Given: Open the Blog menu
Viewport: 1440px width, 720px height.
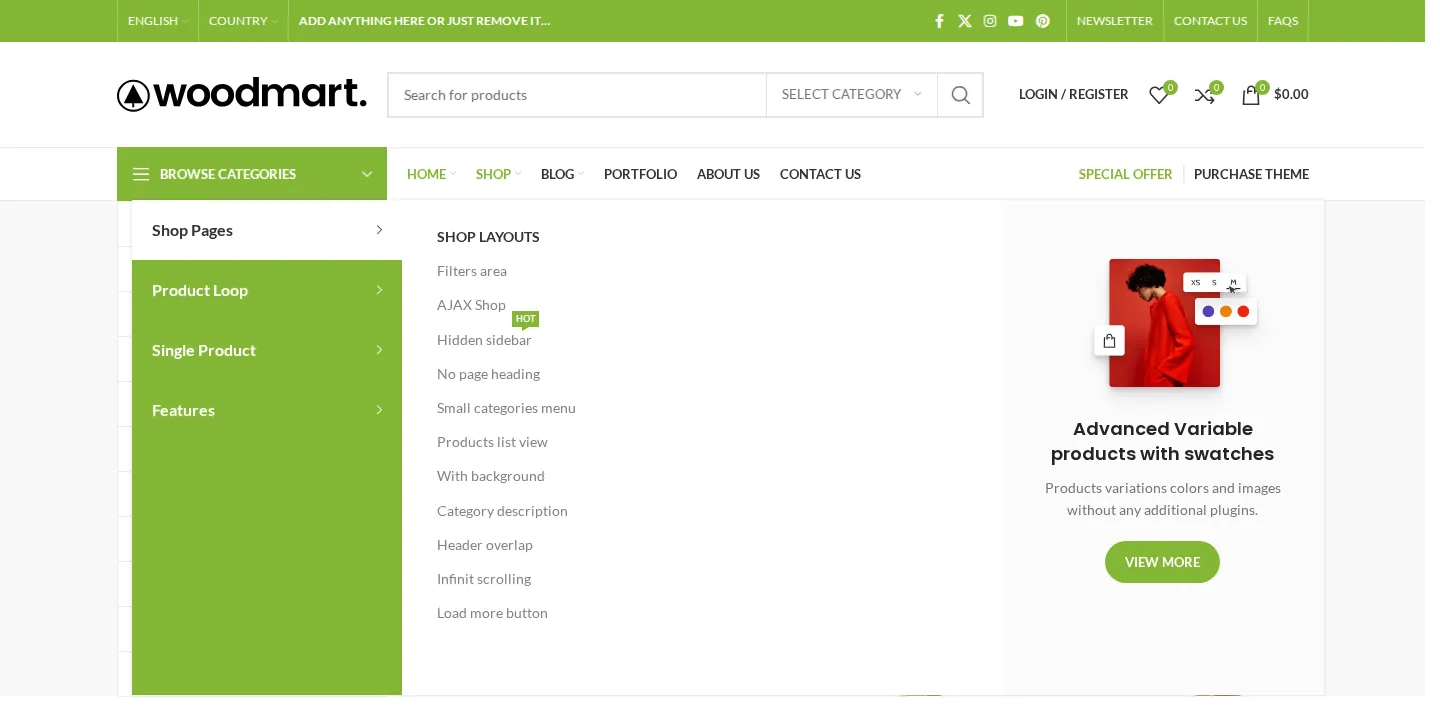Looking at the screenshot, I should (562, 174).
